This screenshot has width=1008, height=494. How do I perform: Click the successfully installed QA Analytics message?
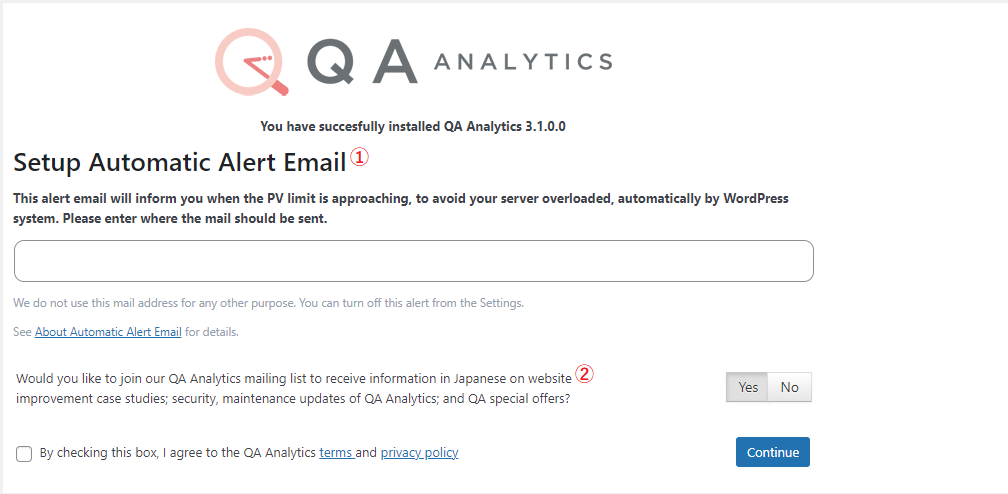click(x=413, y=126)
